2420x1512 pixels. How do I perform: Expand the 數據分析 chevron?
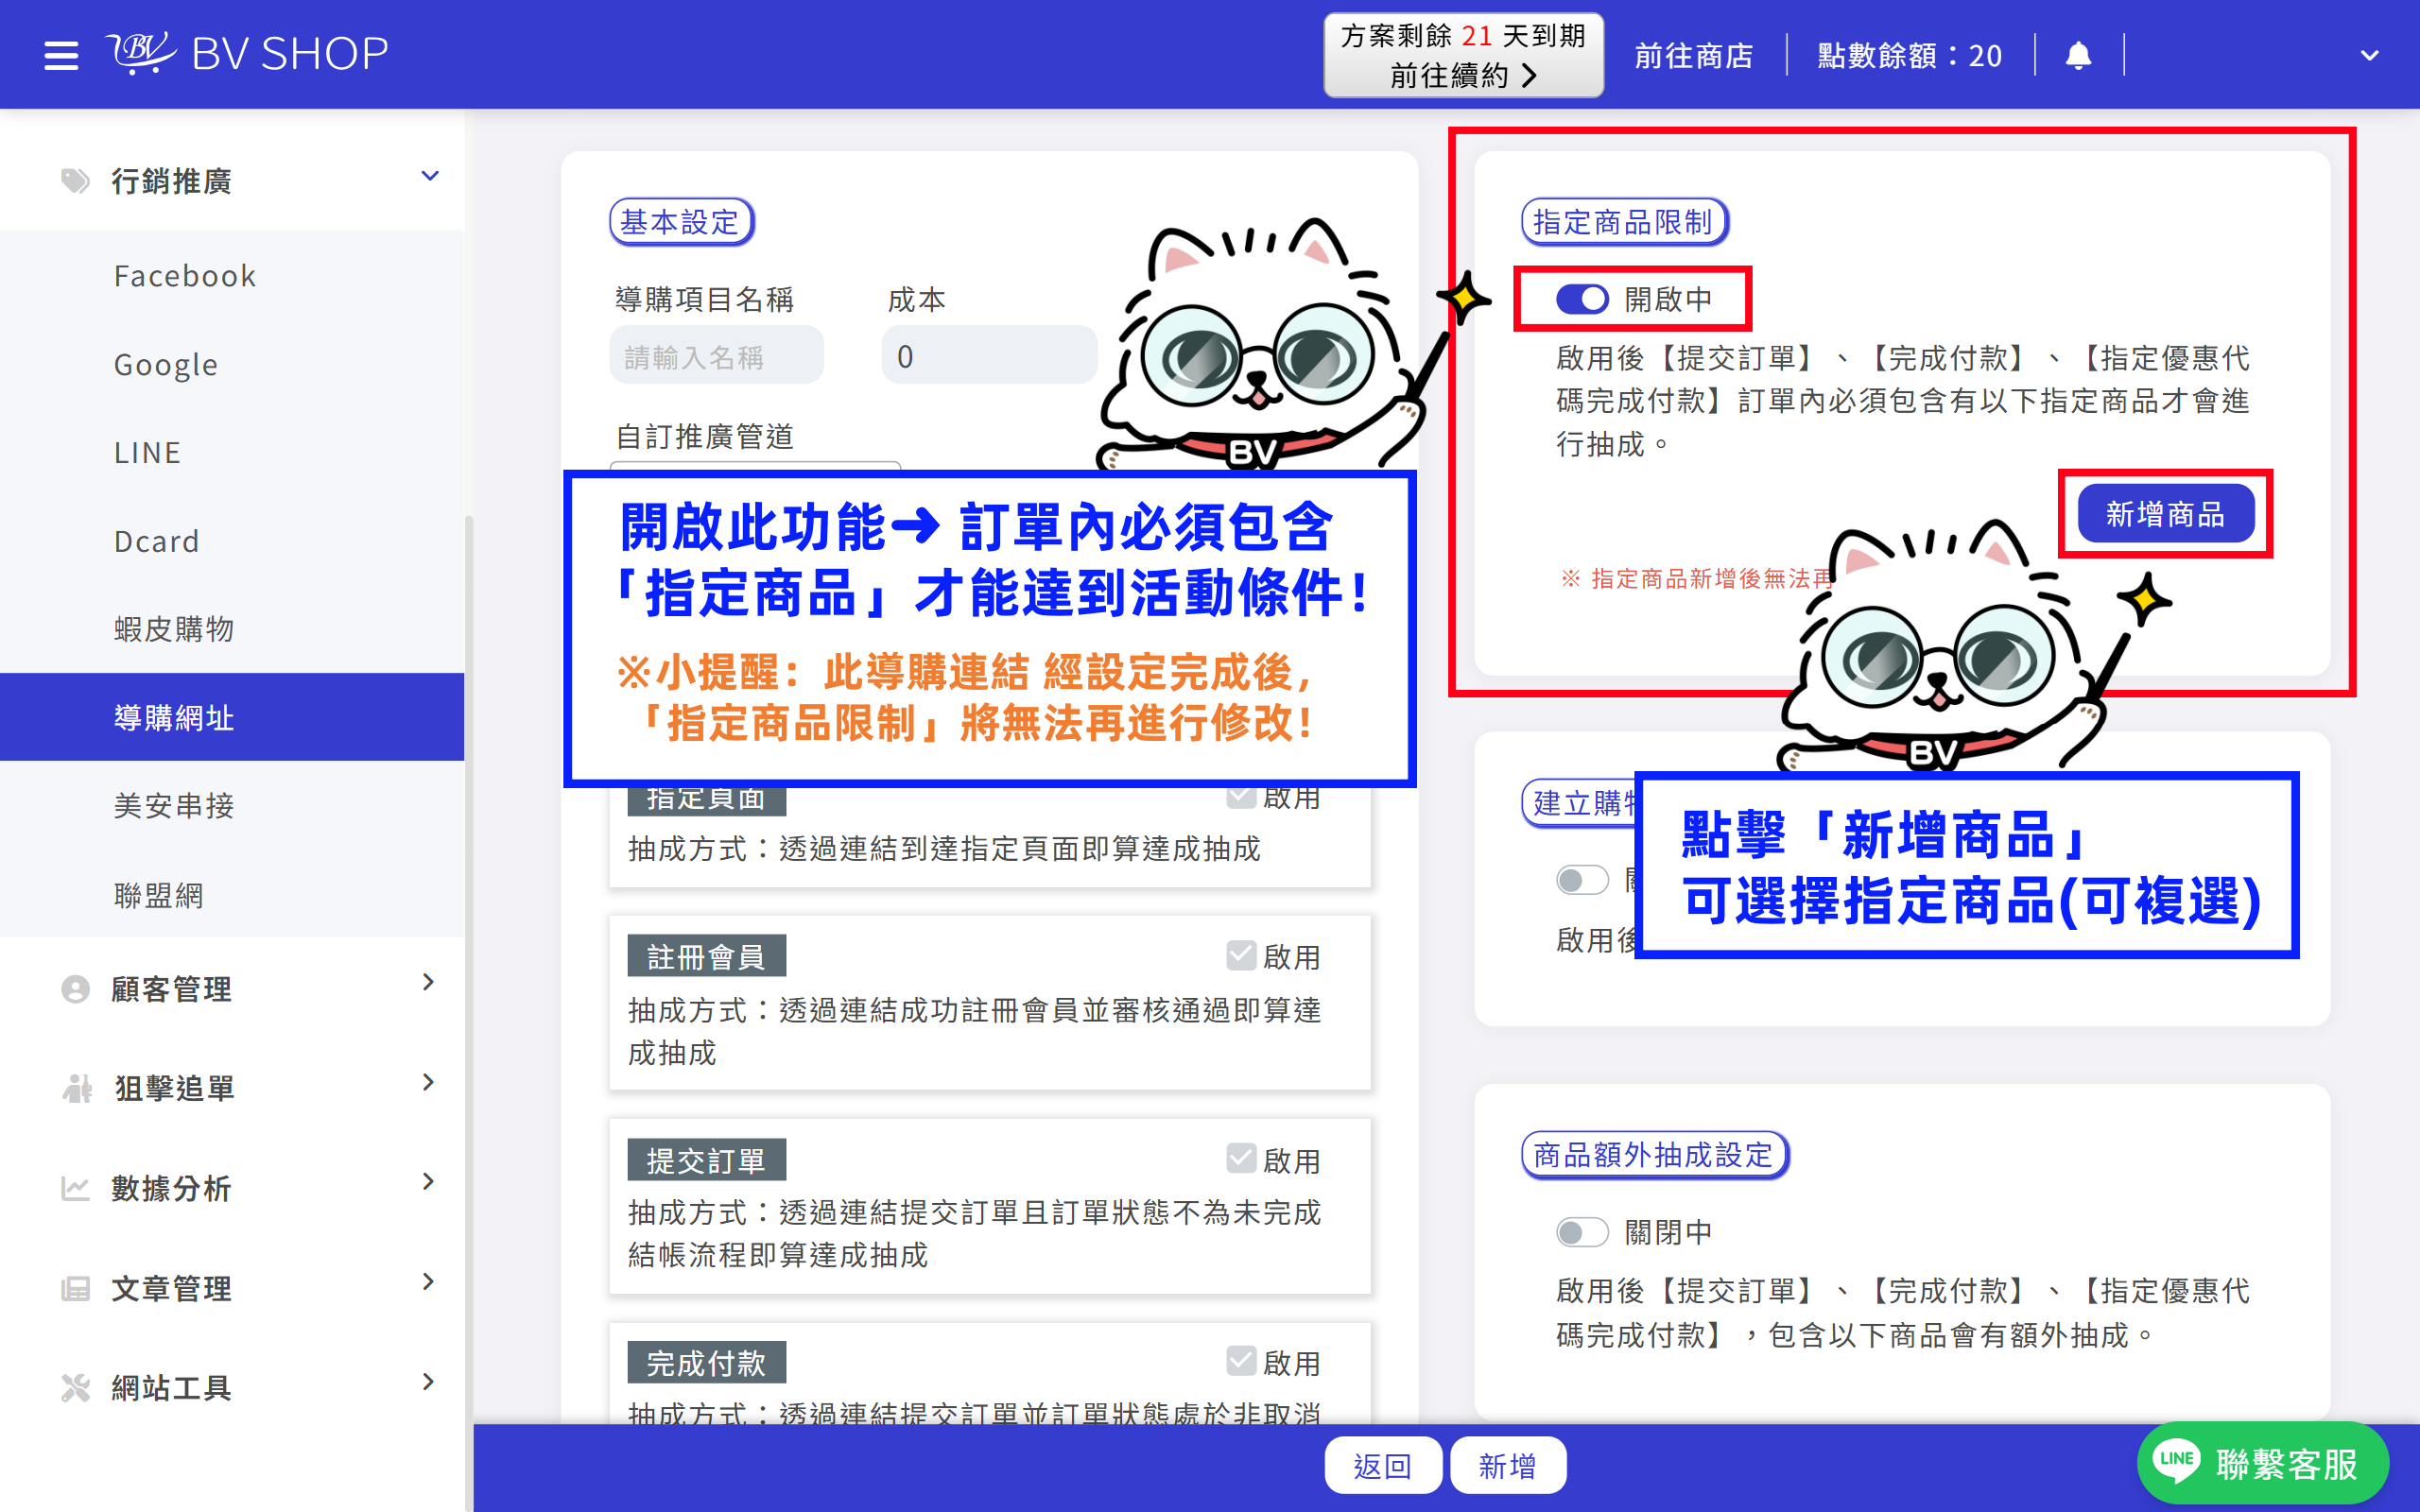click(428, 1181)
